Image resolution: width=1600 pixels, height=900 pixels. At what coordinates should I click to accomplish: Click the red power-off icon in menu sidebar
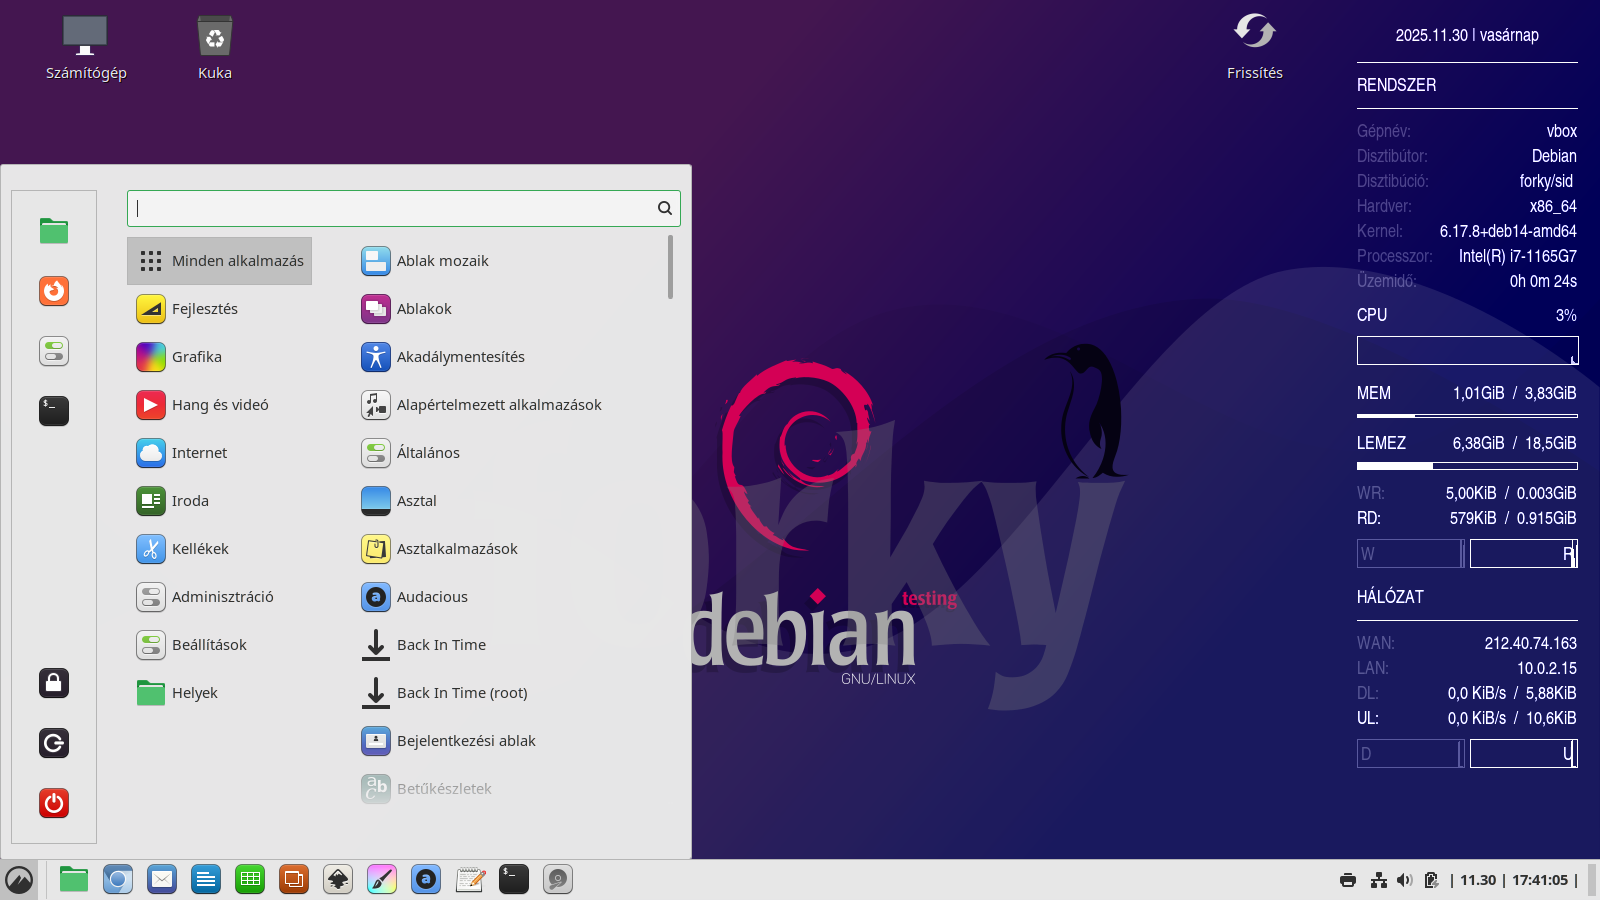(54, 803)
